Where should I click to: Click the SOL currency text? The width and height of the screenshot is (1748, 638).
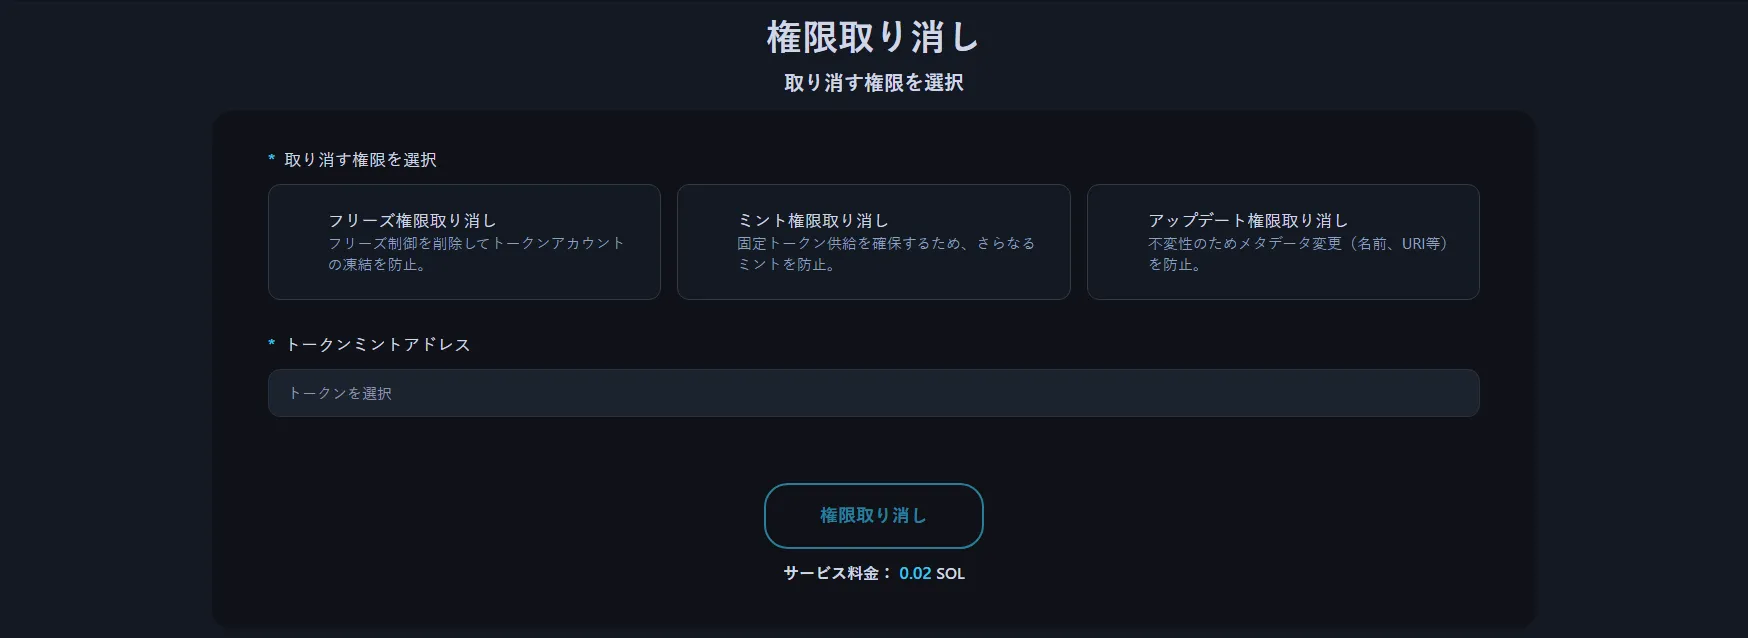[x=951, y=573]
